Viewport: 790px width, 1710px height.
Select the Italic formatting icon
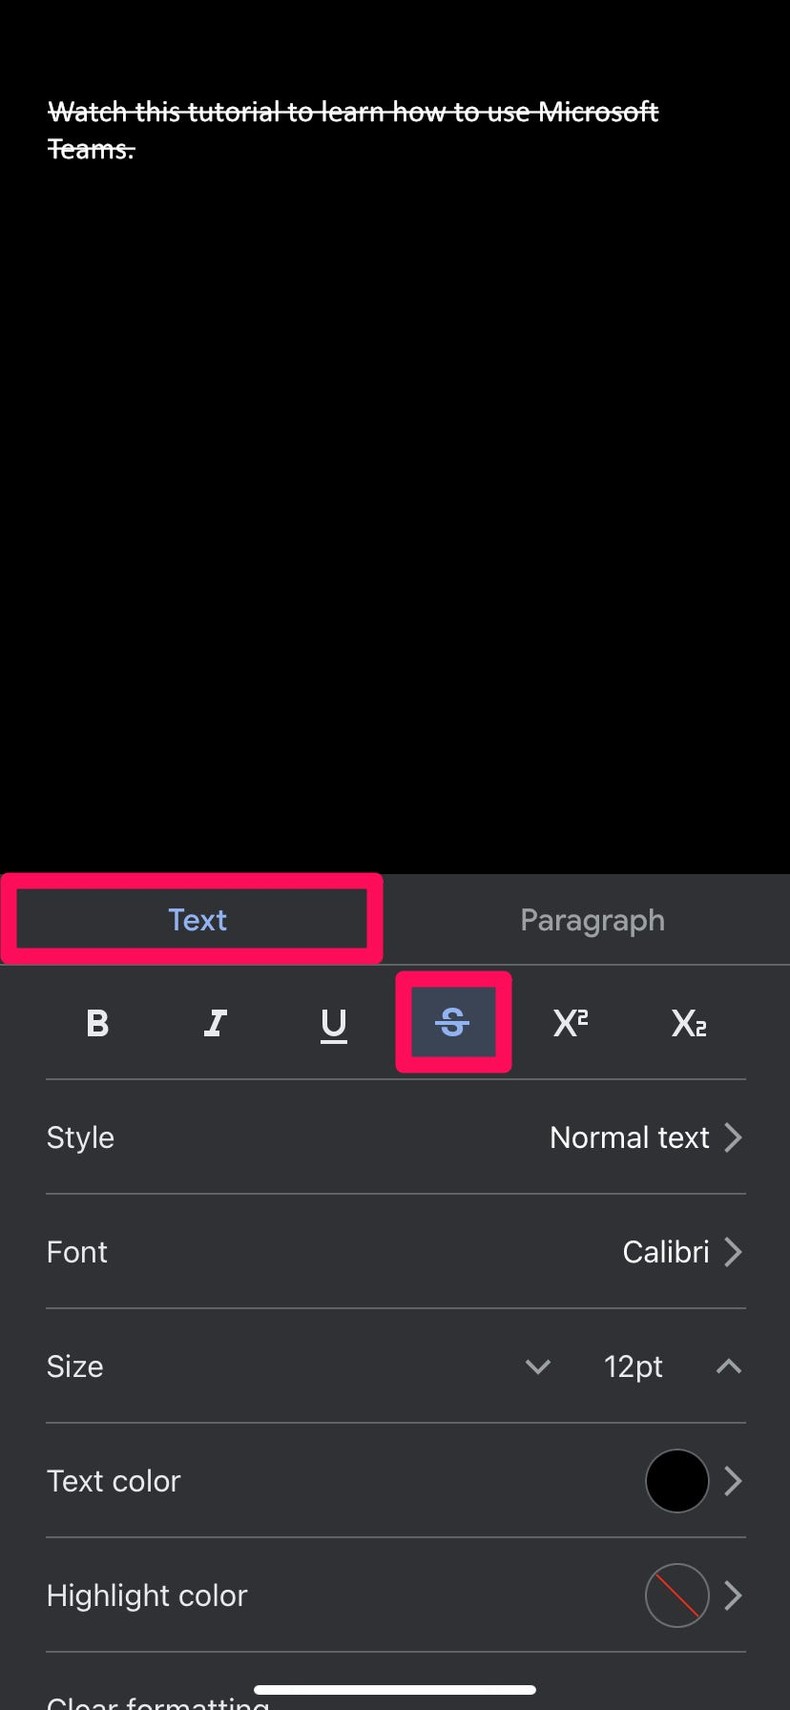coord(215,1022)
